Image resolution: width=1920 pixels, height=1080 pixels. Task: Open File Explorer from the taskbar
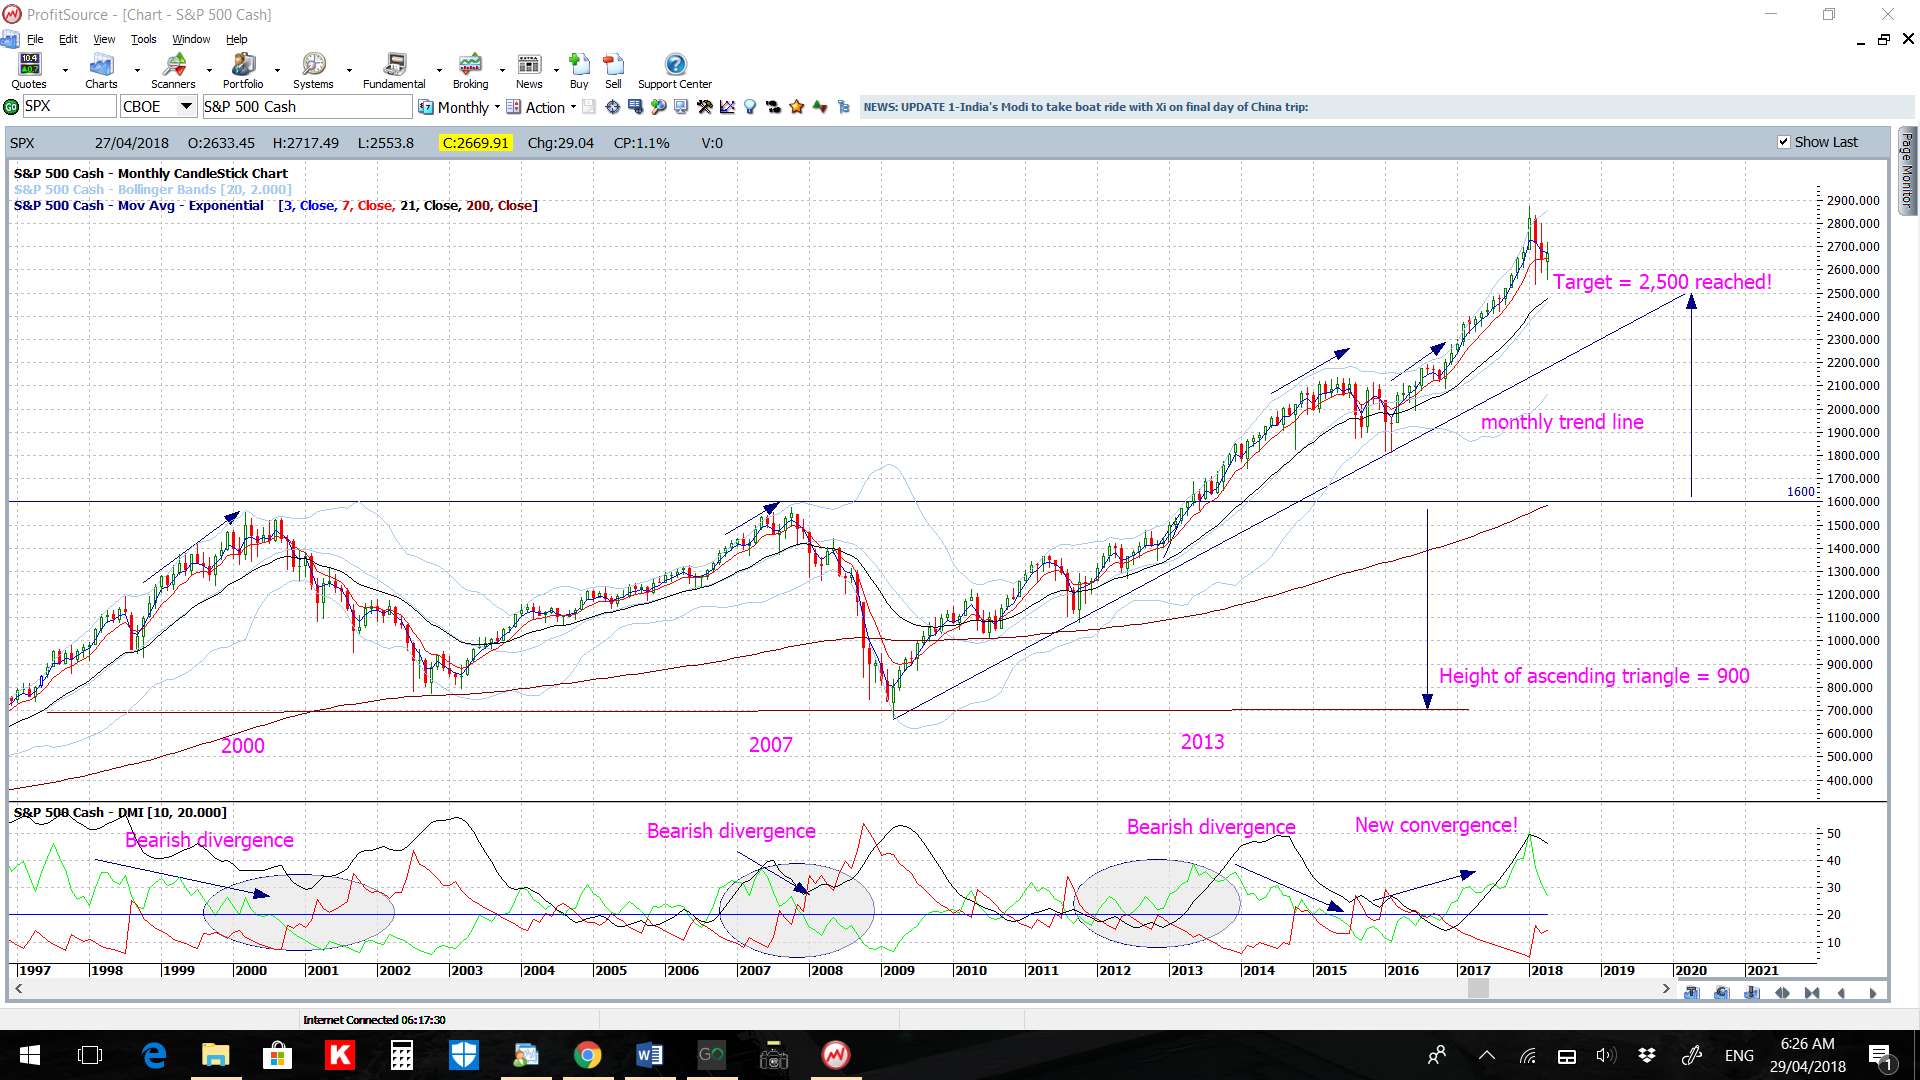point(215,1055)
